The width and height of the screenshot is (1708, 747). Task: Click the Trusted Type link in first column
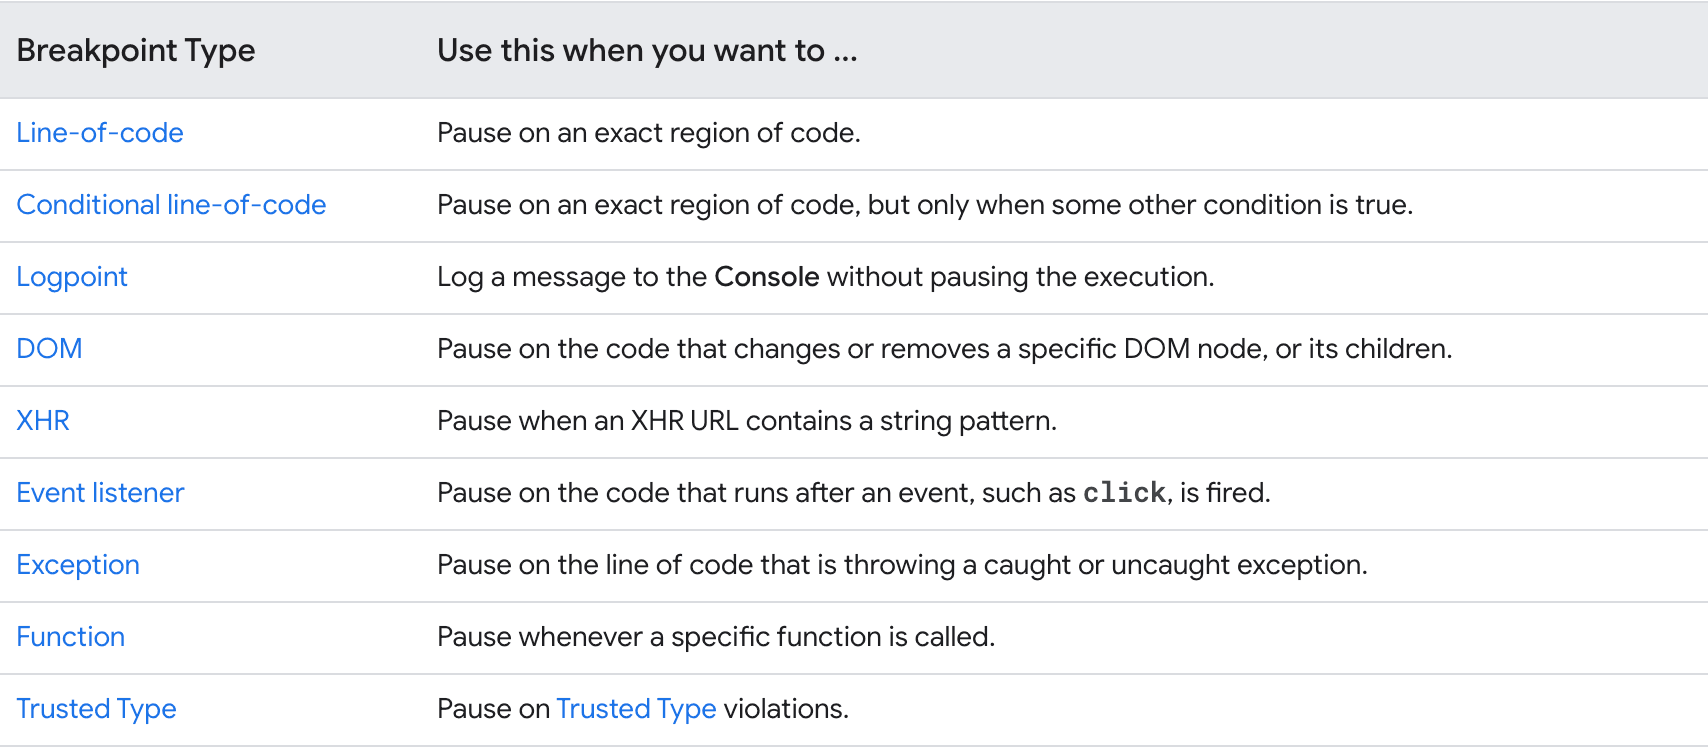click(x=96, y=709)
